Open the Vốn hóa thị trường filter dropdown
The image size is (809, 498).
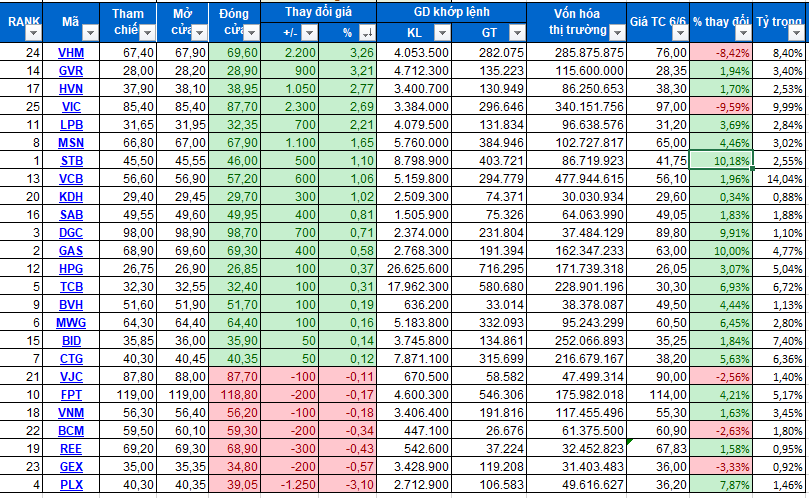pyautogui.click(x=617, y=33)
